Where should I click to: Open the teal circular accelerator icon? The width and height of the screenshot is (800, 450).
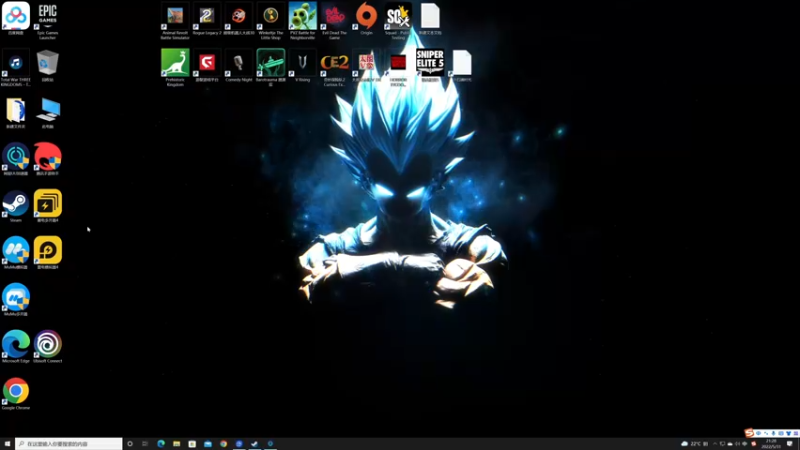point(16,159)
